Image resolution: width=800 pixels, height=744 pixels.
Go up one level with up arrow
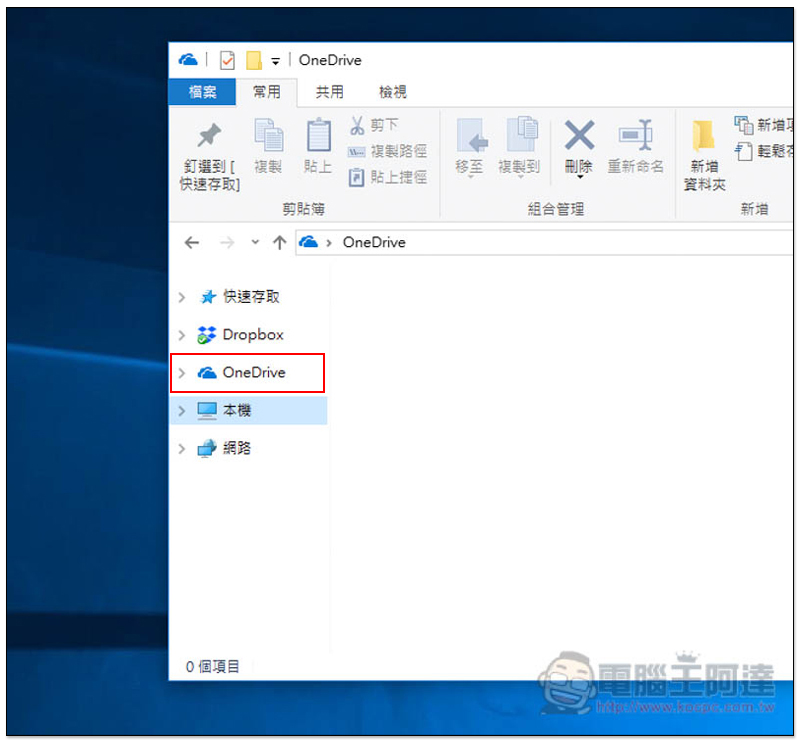click(279, 242)
